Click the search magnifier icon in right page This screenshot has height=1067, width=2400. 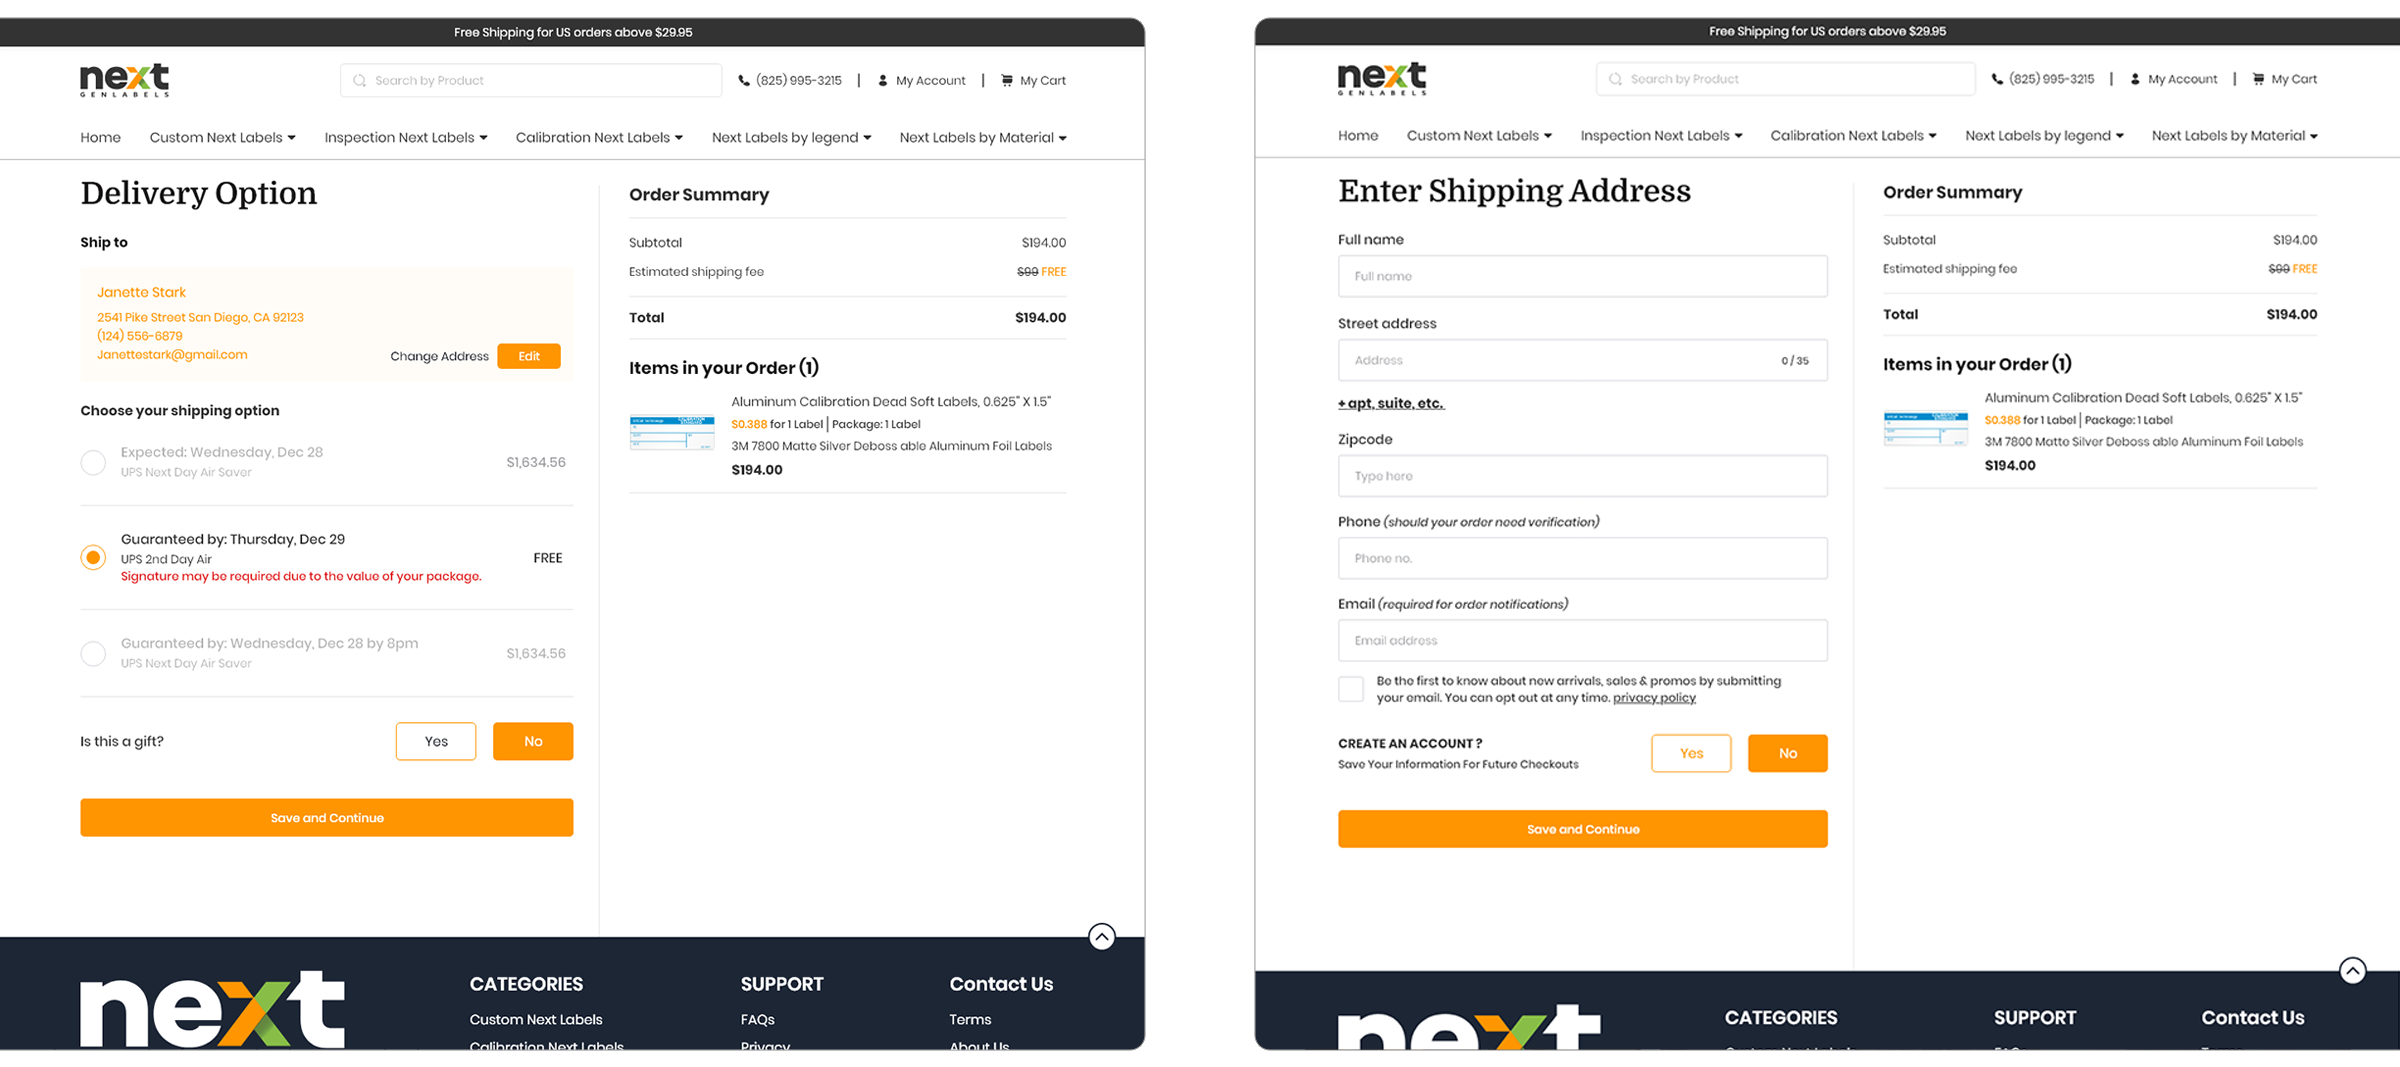[x=1615, y=79]
